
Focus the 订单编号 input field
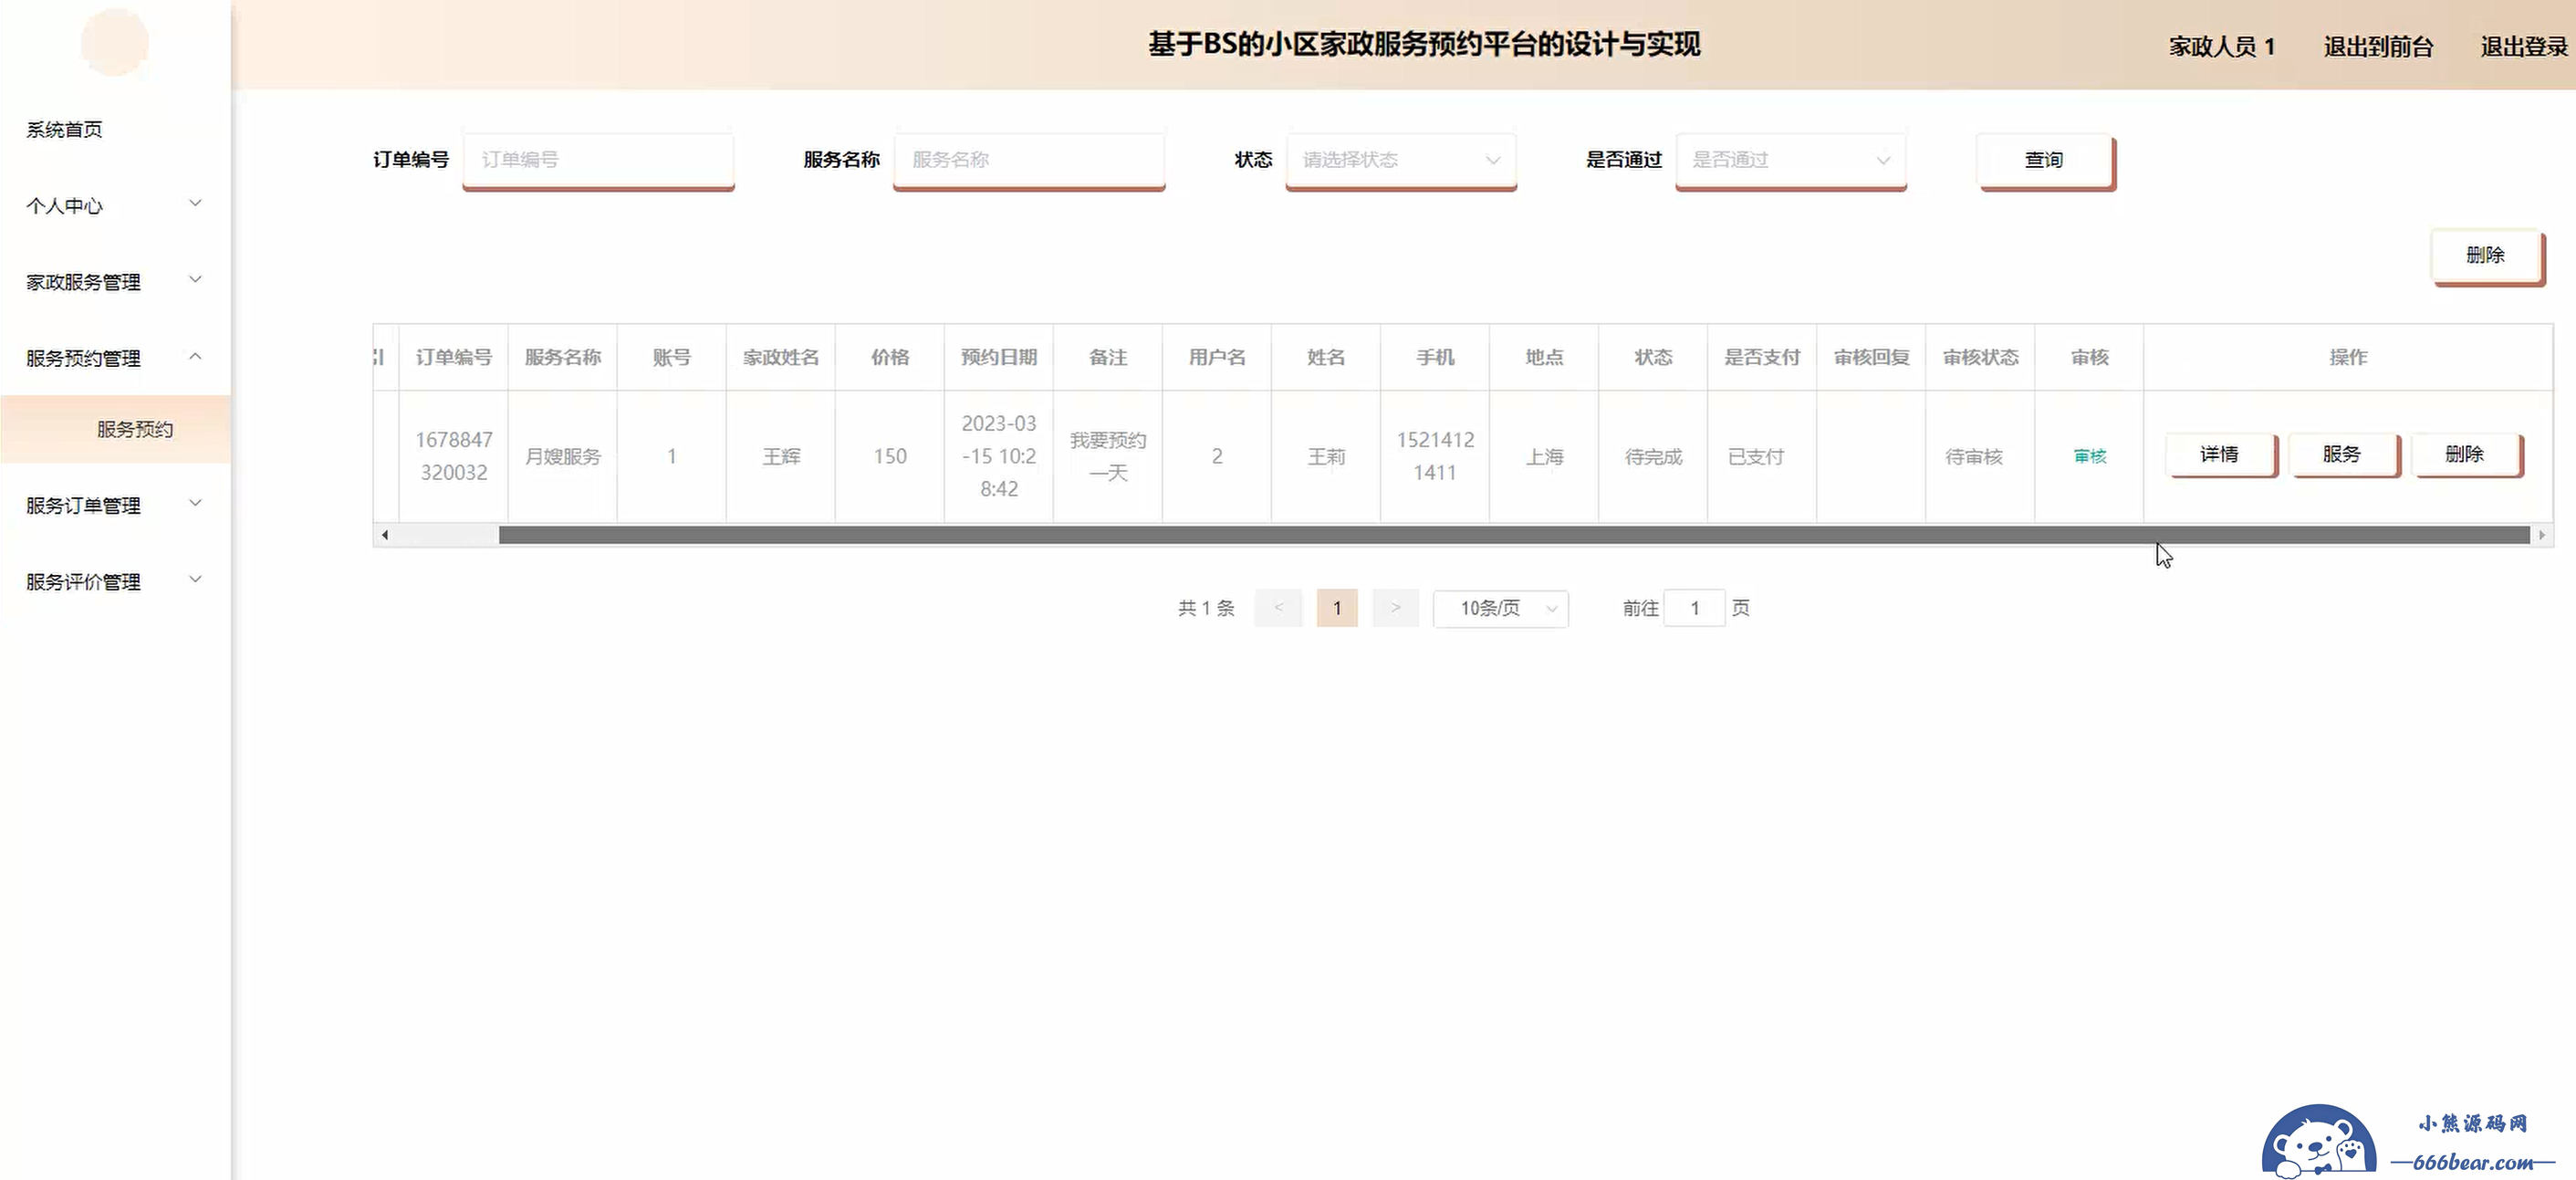pyautogui.click(x=598, y=160)
